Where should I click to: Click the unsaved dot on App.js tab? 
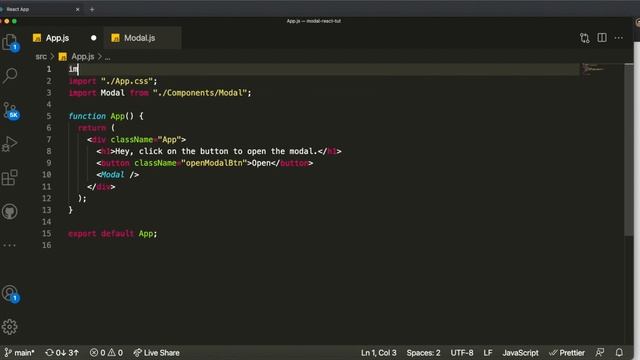[93, 38]
